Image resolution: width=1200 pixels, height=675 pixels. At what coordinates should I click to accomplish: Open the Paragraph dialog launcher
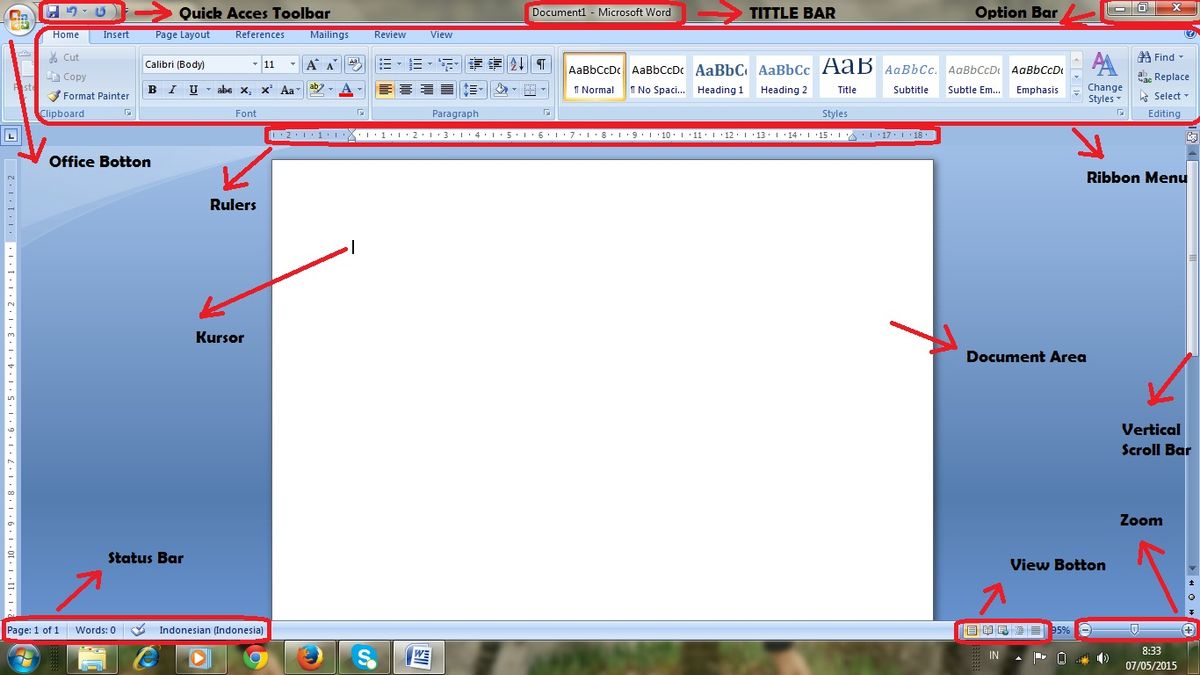(x=546, y=114)
